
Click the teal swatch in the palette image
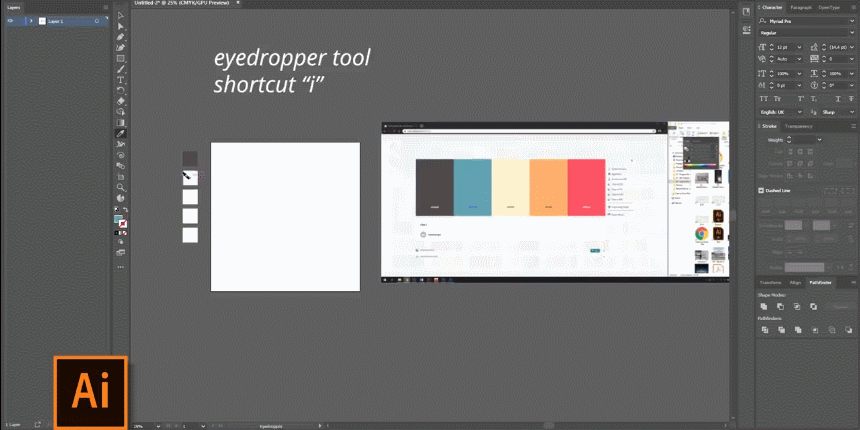coord(472,187)
